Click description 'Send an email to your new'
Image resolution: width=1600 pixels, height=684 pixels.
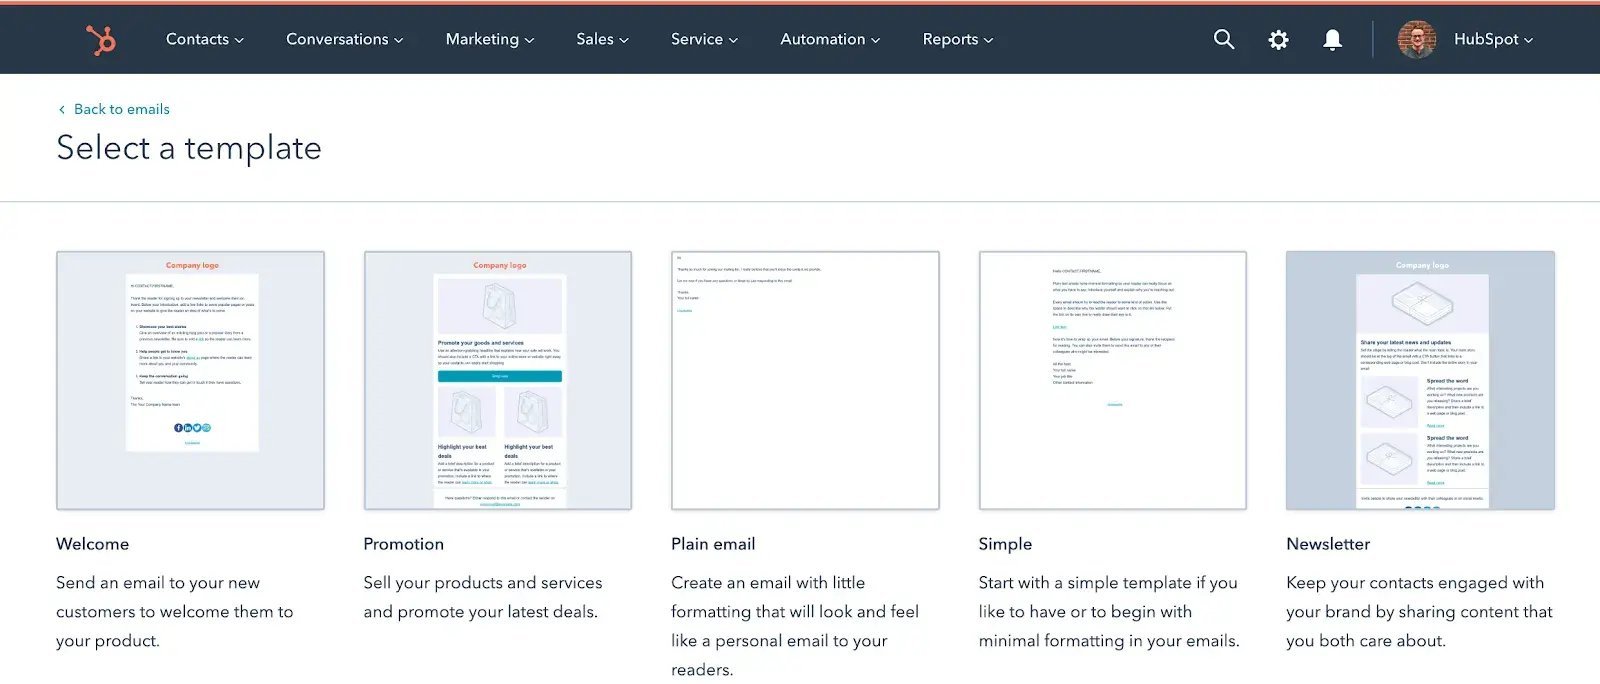pos(158,583)
